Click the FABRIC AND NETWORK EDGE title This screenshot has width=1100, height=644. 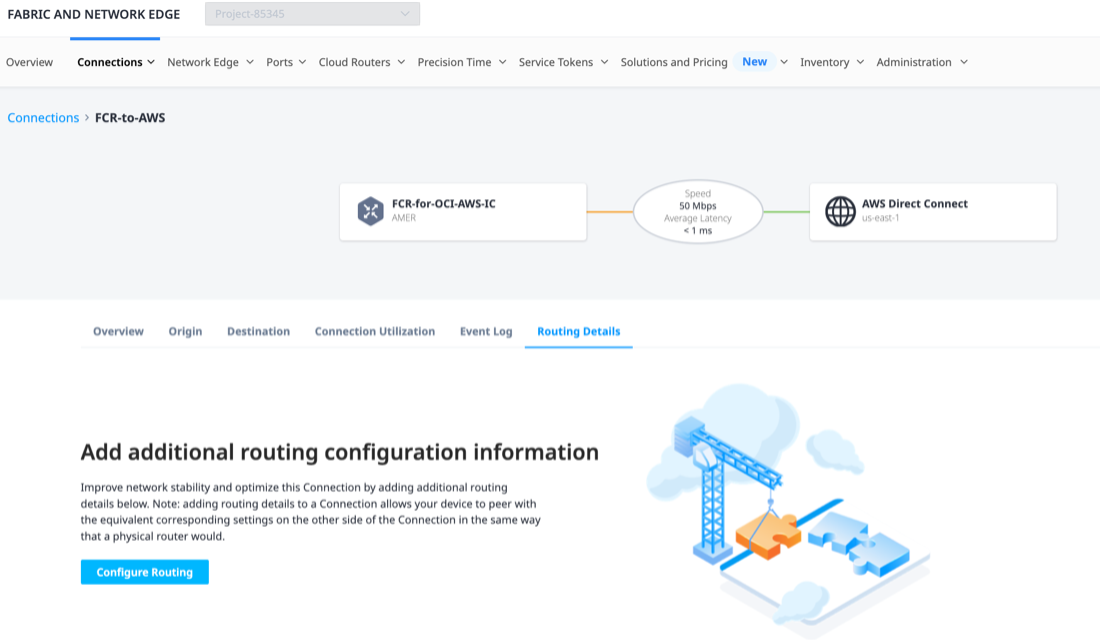pyautogui.click(x=93, y=14)
